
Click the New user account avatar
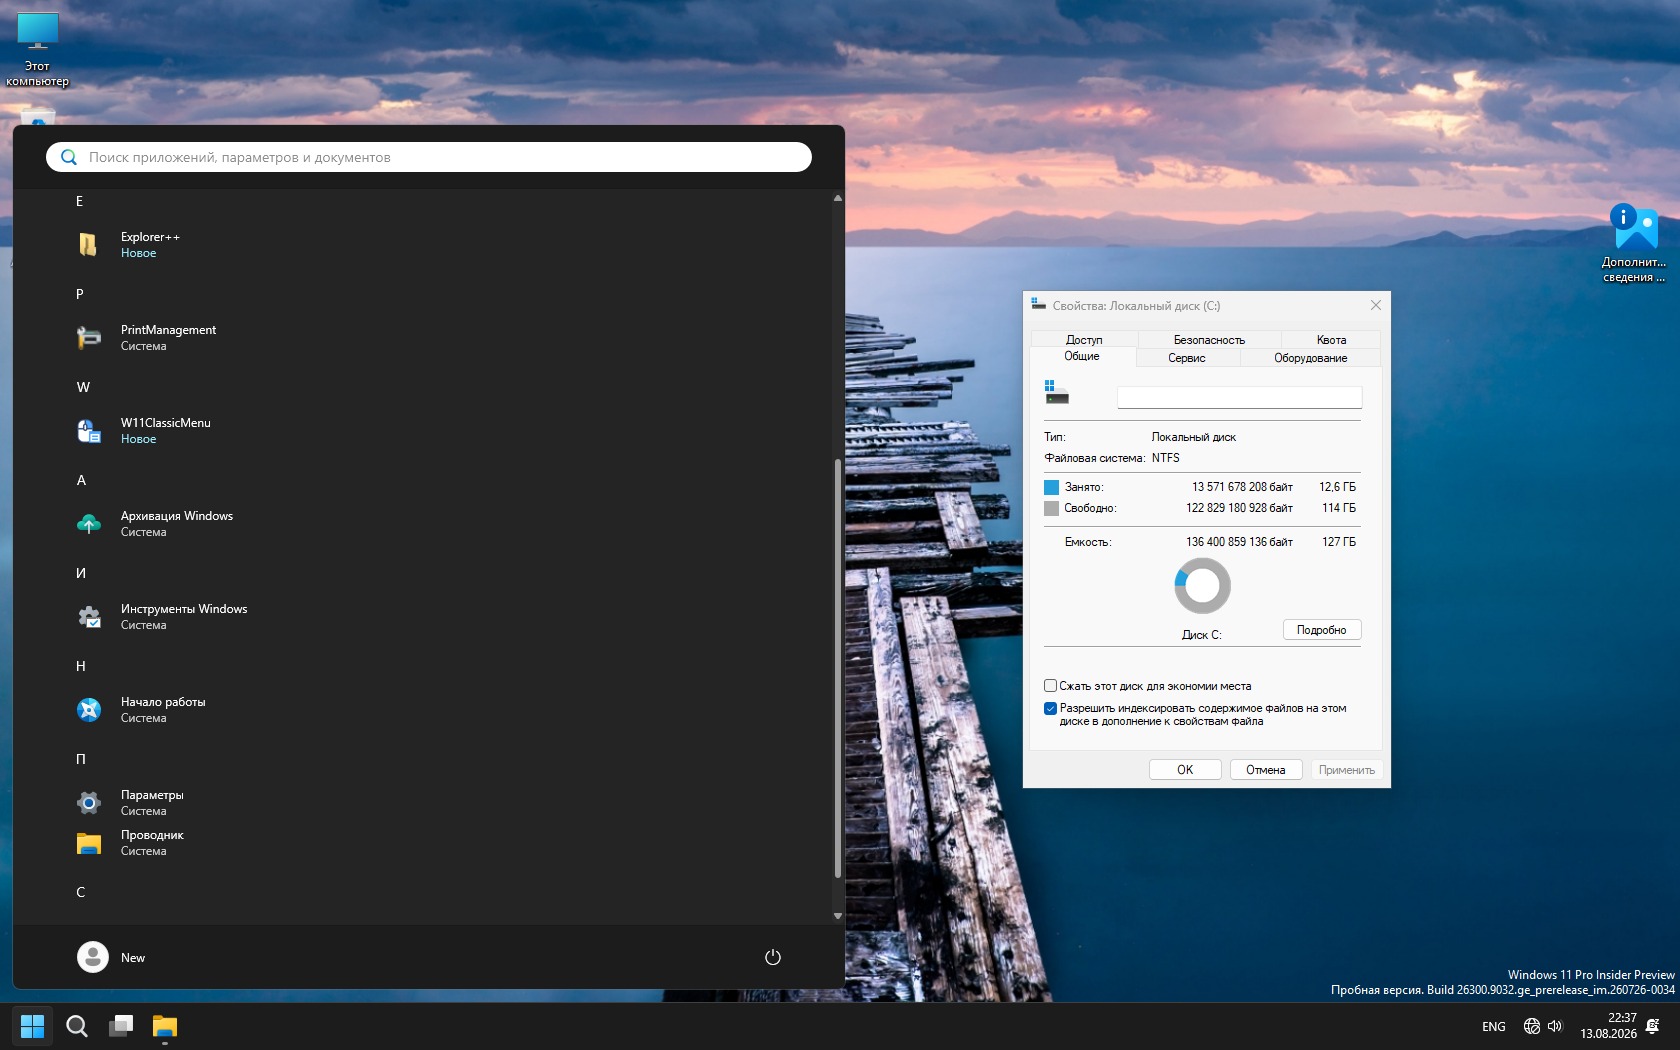(93, 957)
